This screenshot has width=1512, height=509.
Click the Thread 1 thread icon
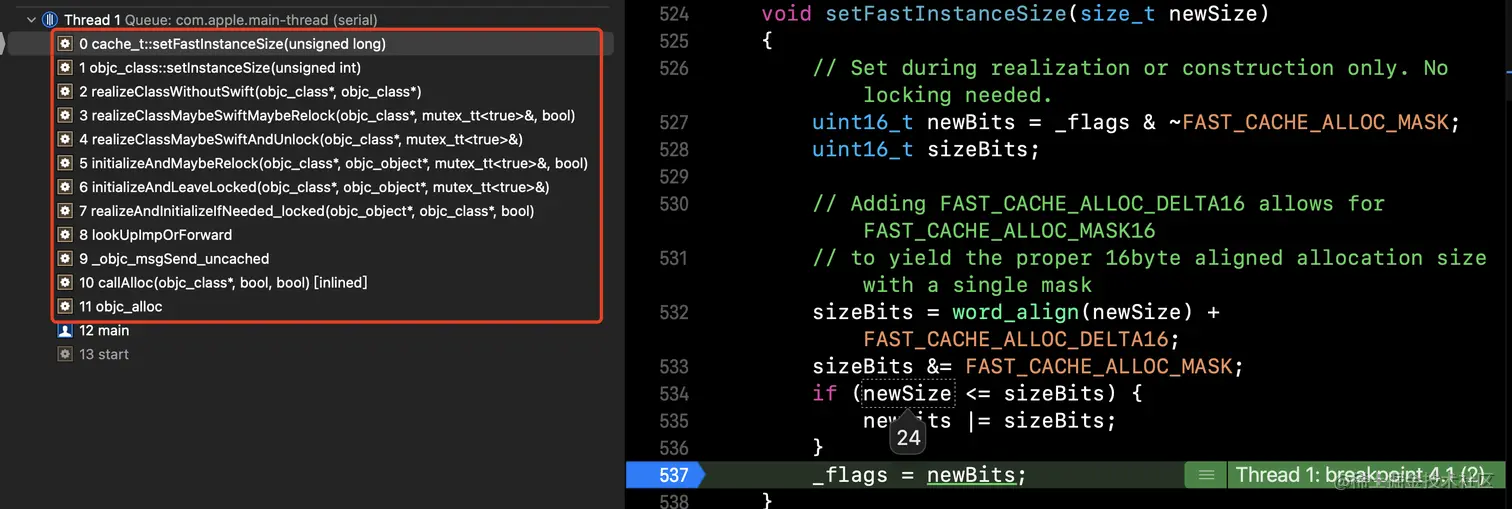coord(49,20)
